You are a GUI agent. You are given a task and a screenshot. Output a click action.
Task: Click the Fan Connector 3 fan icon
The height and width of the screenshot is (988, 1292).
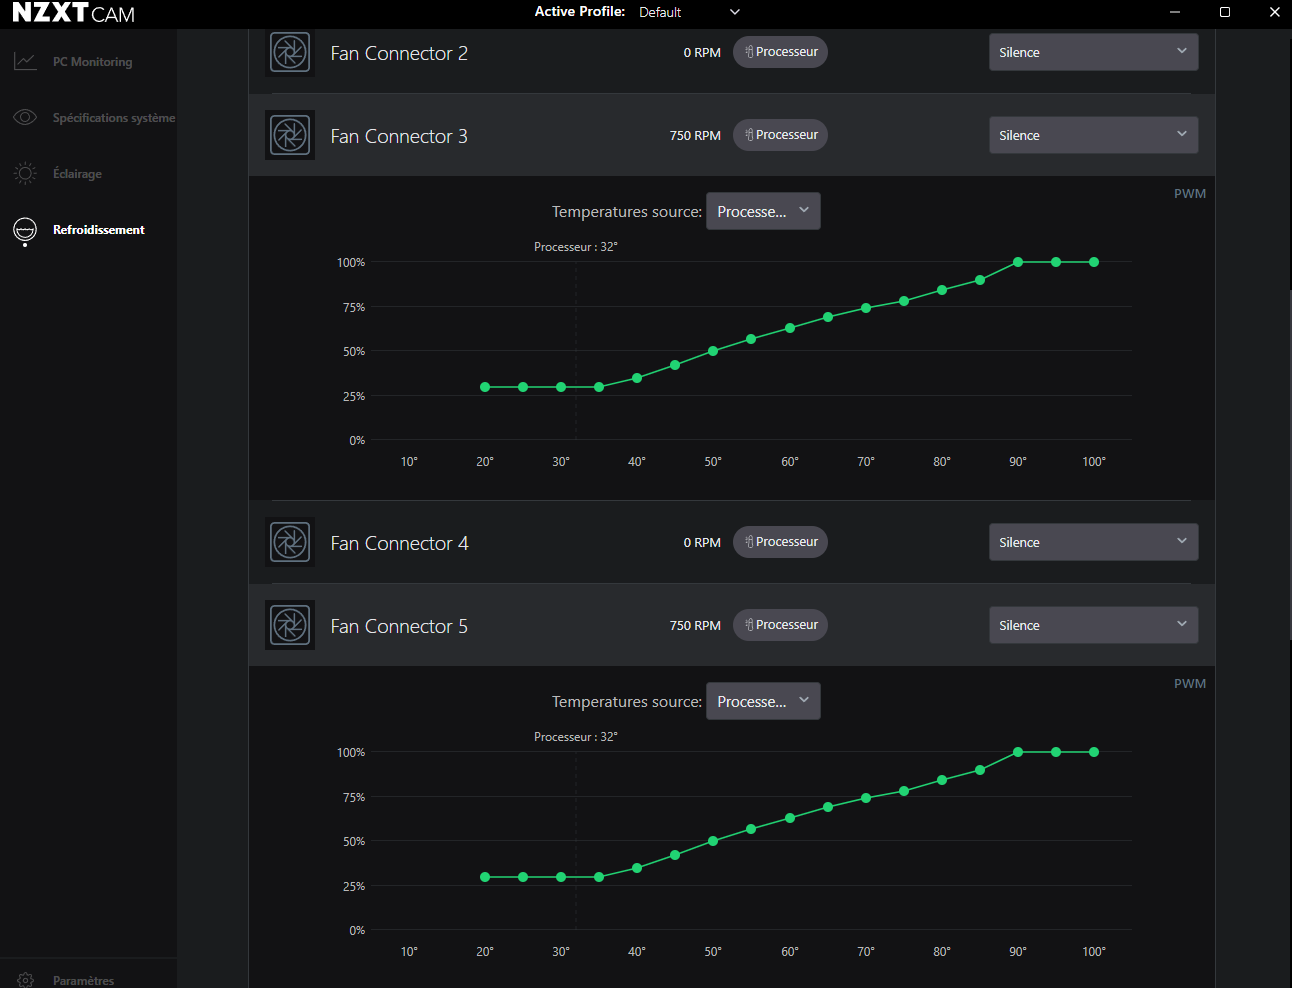pos(290,136)
